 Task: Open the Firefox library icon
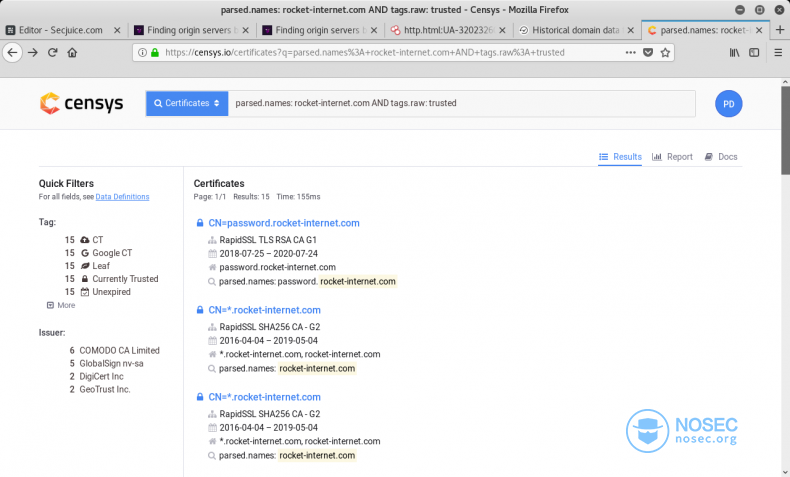point(735,52)
